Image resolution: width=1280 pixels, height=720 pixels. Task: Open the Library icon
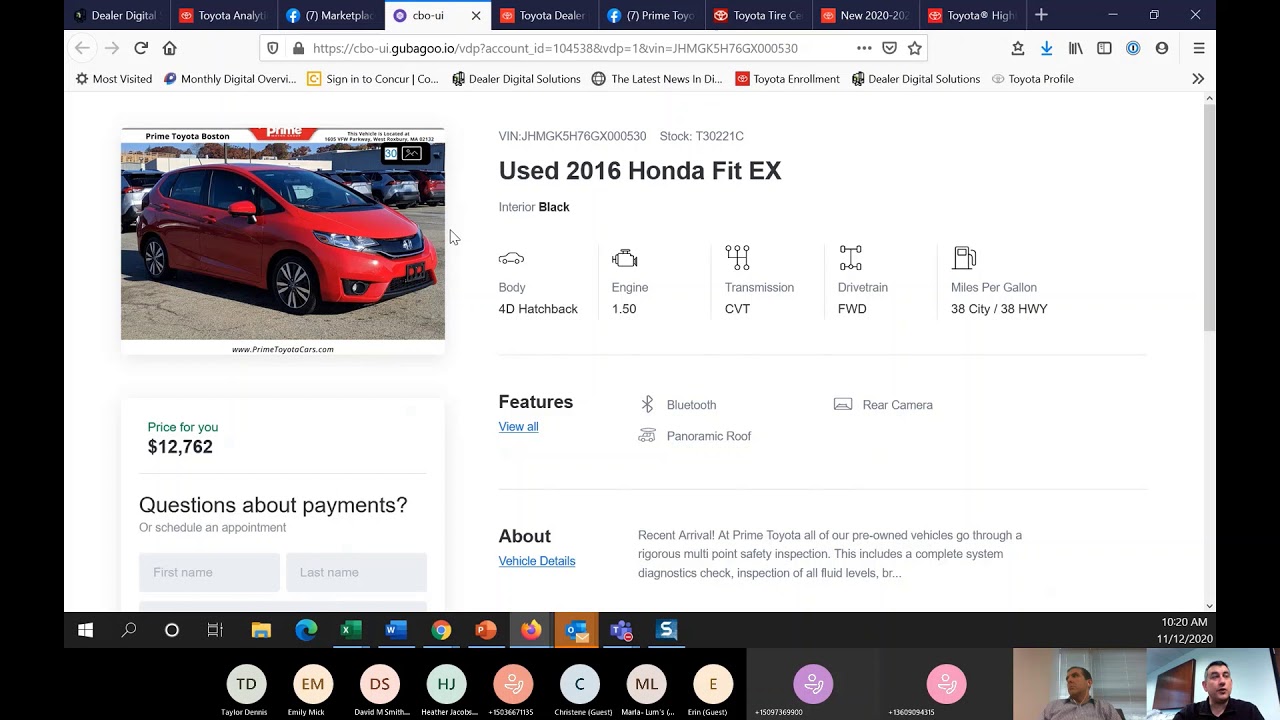pyautogui.click(x=1076, y=48)
